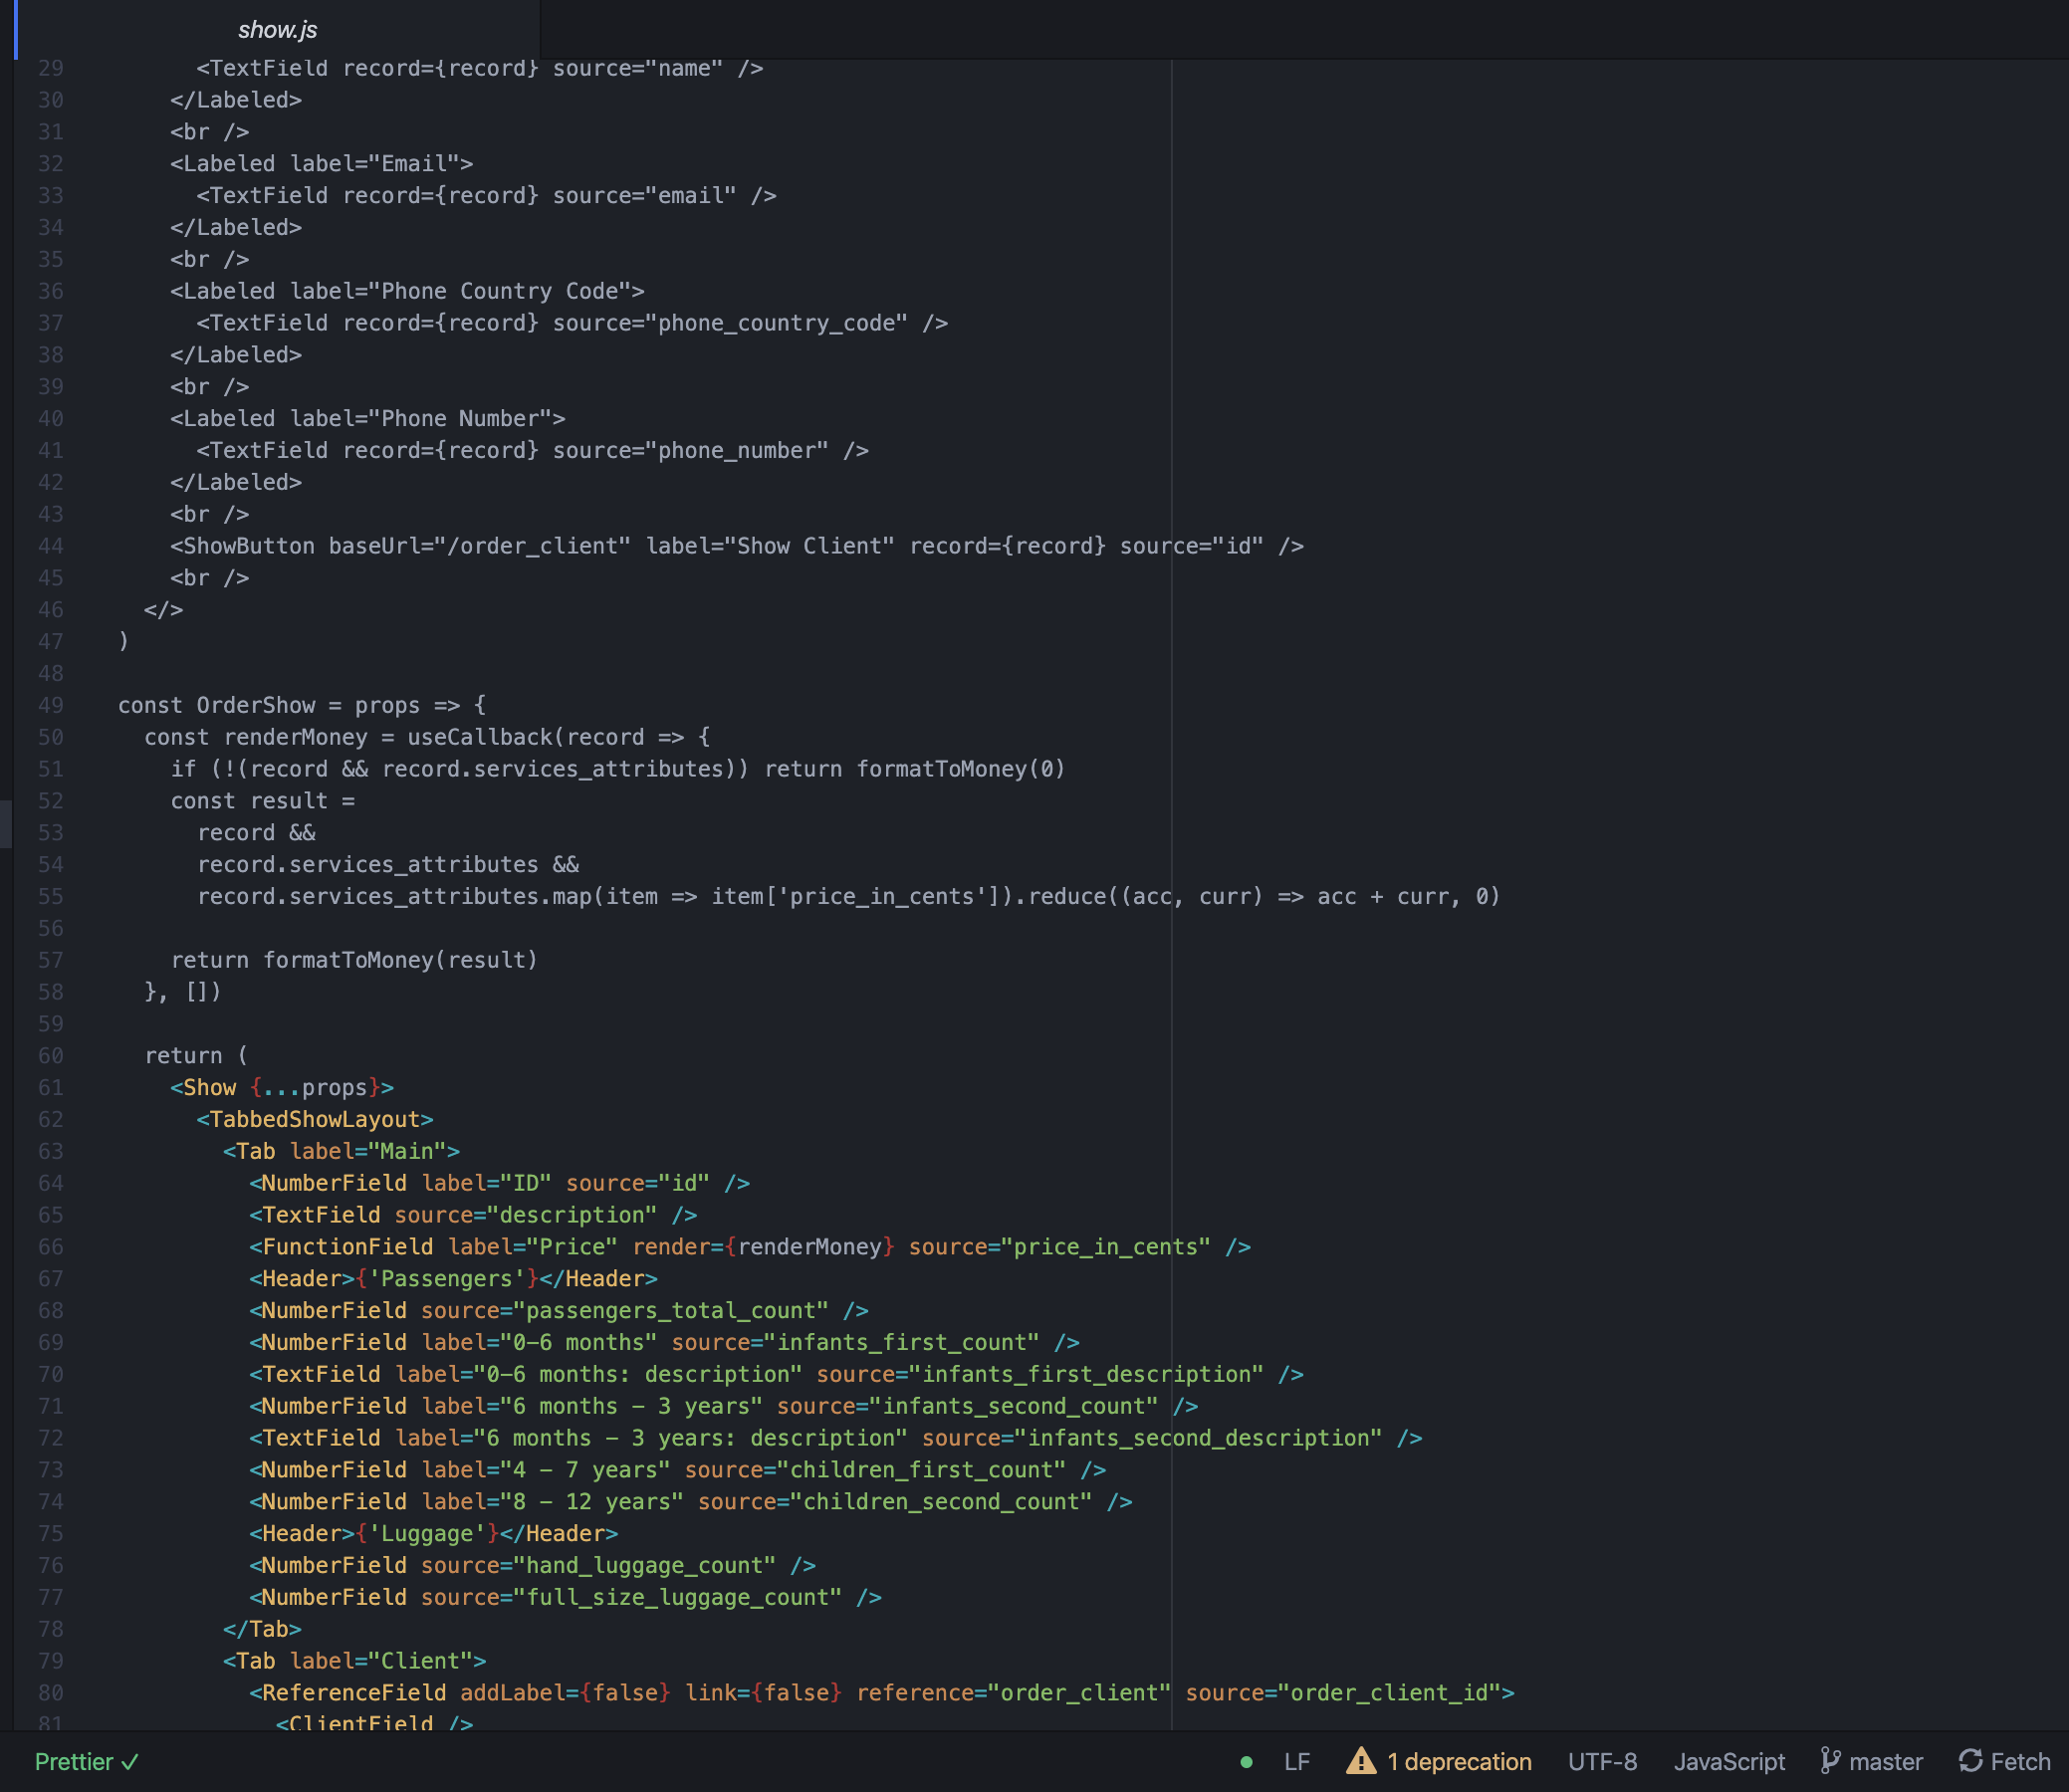Click the Prettier checkmark icon
Viewport: 2069px width, 1792px height.
pos(128,1762)
